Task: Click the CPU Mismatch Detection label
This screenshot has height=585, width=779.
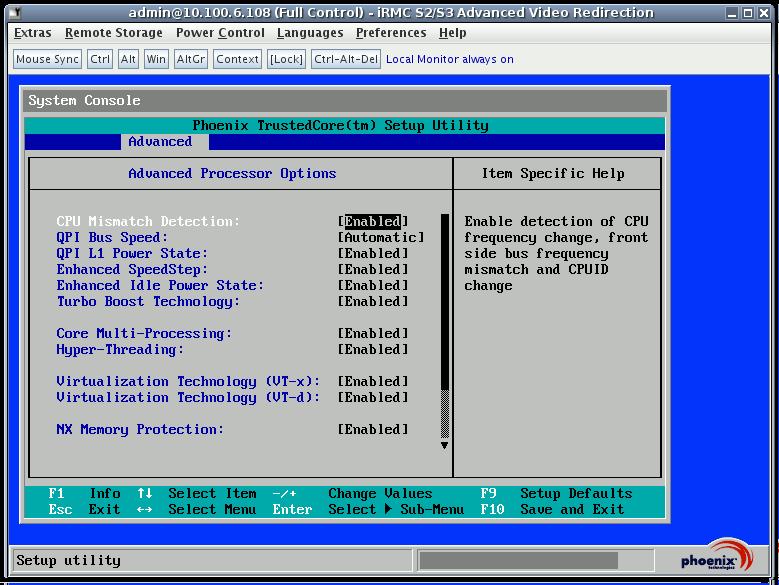Action: [148, 221]
